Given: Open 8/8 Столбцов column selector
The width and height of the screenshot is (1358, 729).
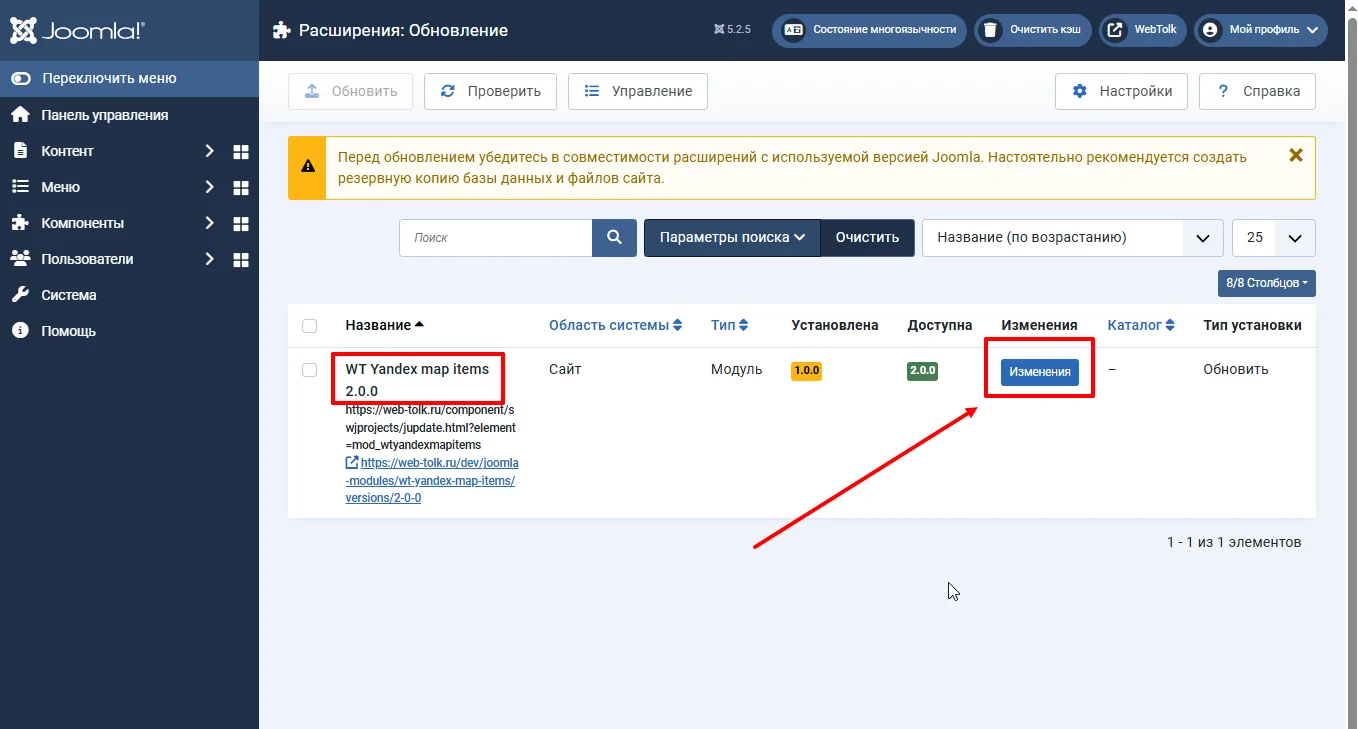Looking at the screenshot, I should click(x=1266, y=283).
